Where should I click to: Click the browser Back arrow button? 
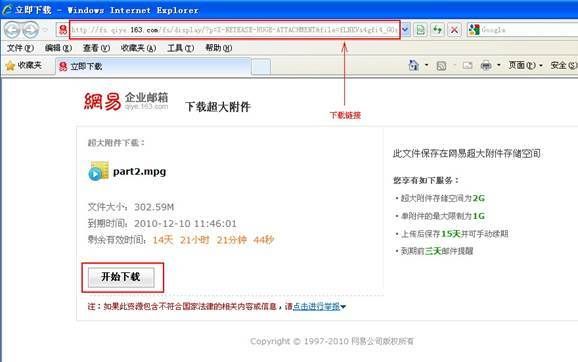12,30
